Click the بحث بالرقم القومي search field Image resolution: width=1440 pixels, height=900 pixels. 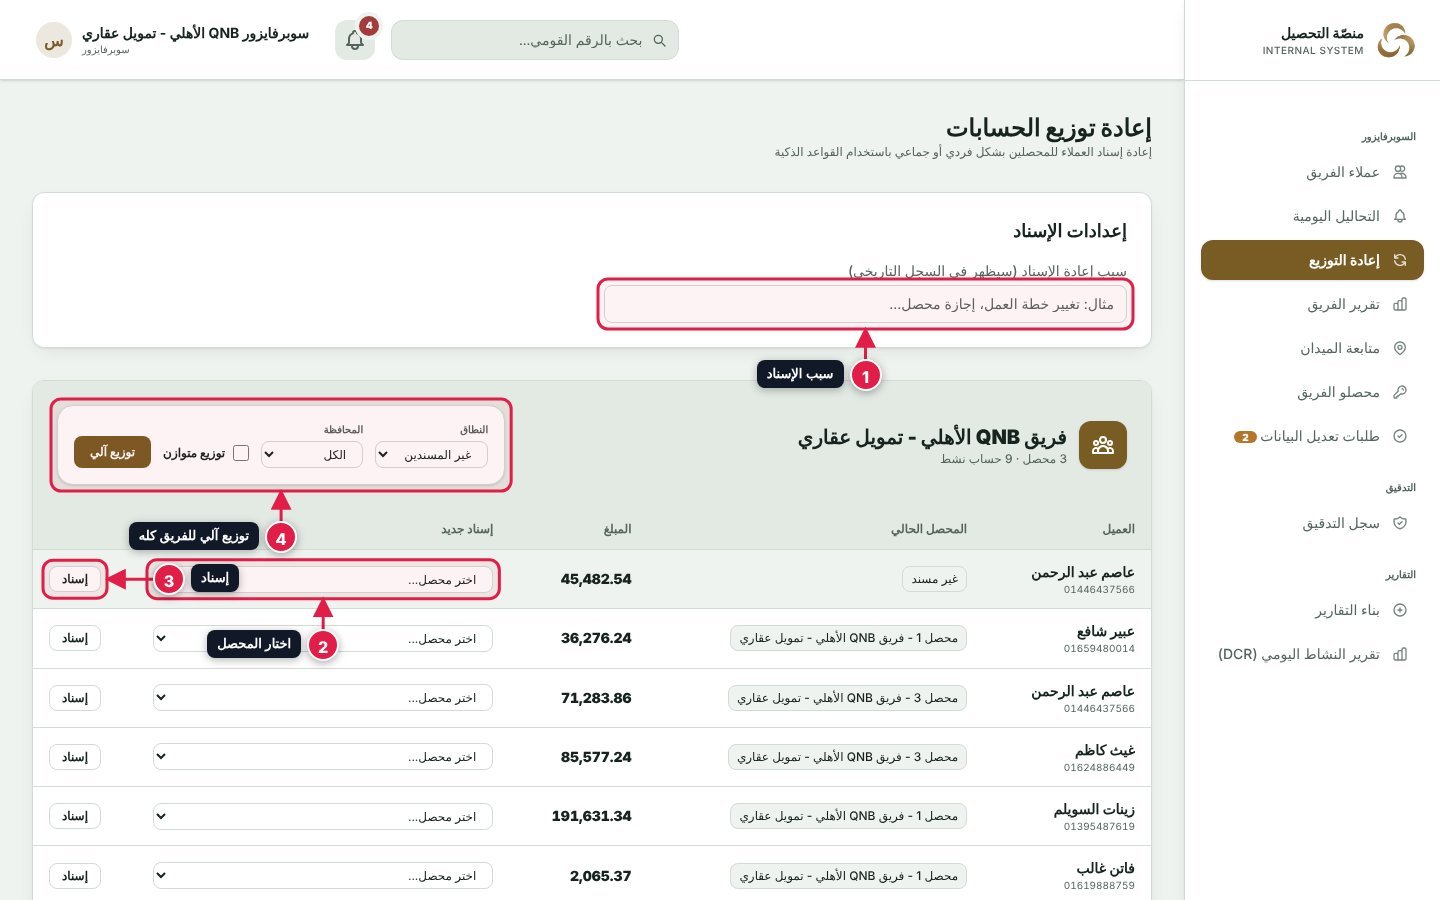[535, 40]
